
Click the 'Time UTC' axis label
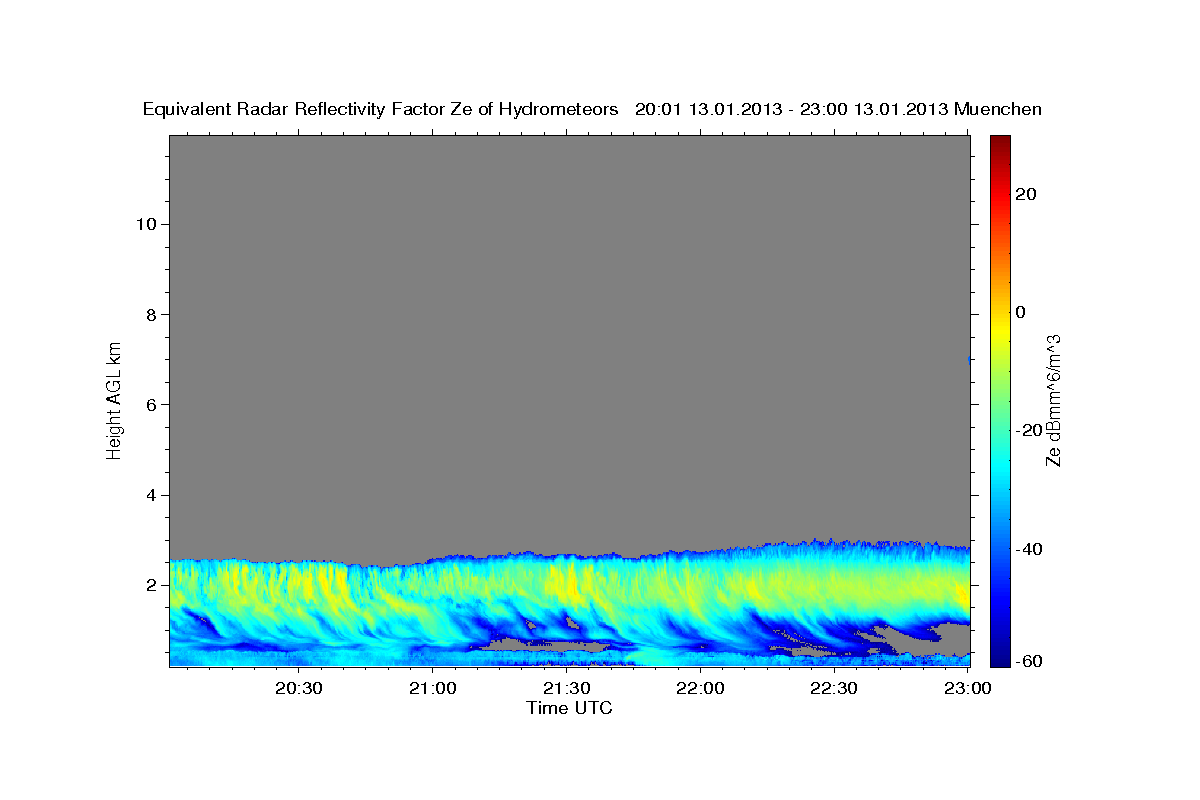pyautogui.click(x=569, y=708)
